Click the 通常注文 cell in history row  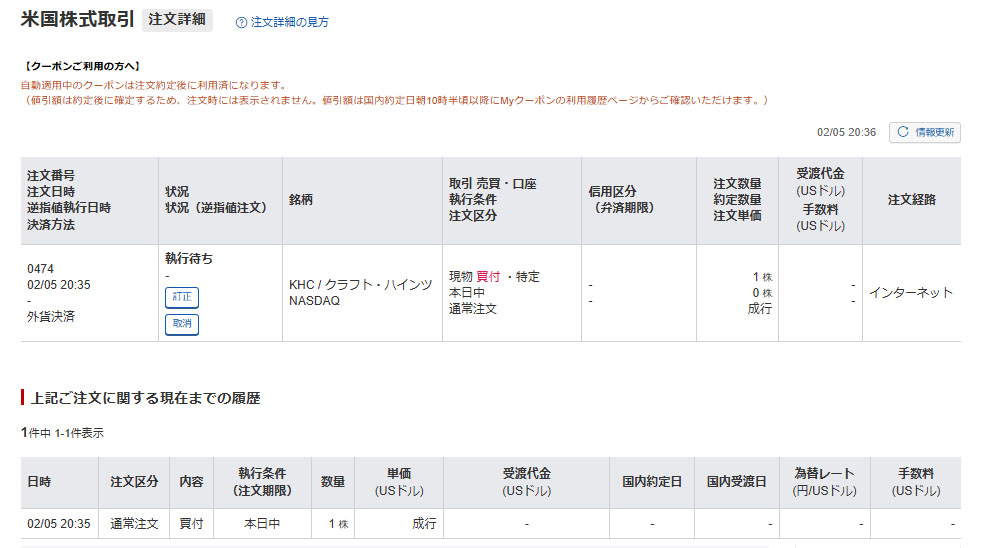134,524
